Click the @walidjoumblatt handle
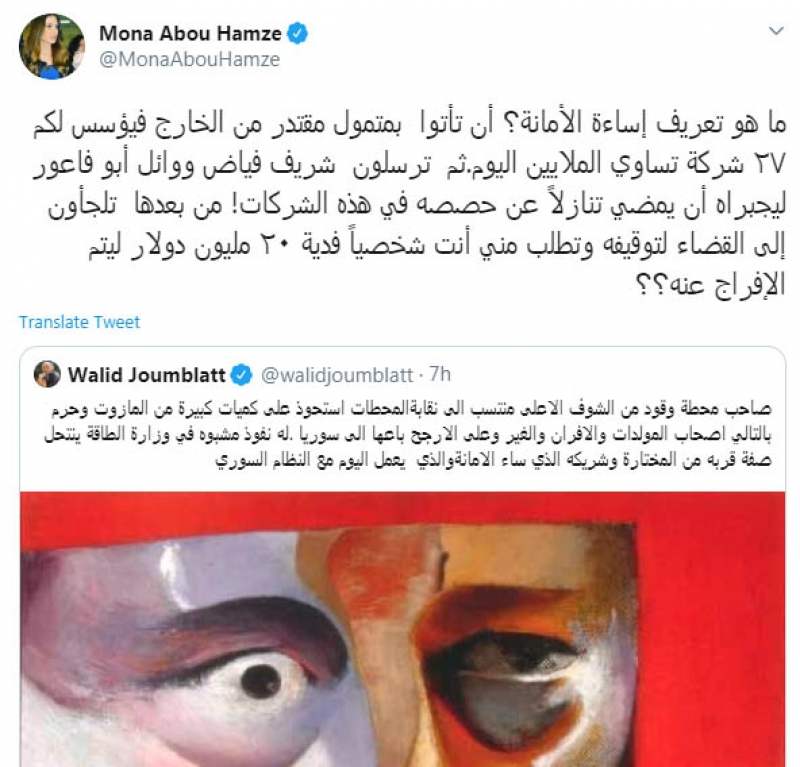Image resolution: width=800 pixels, height=767 pixels. click(337, 375)
